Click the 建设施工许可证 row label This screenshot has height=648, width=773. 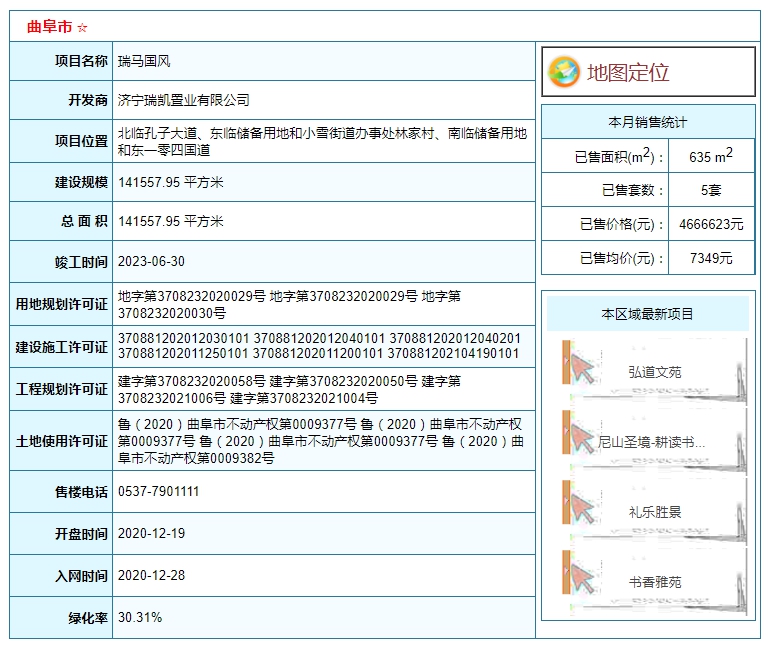tap(62, 347)
